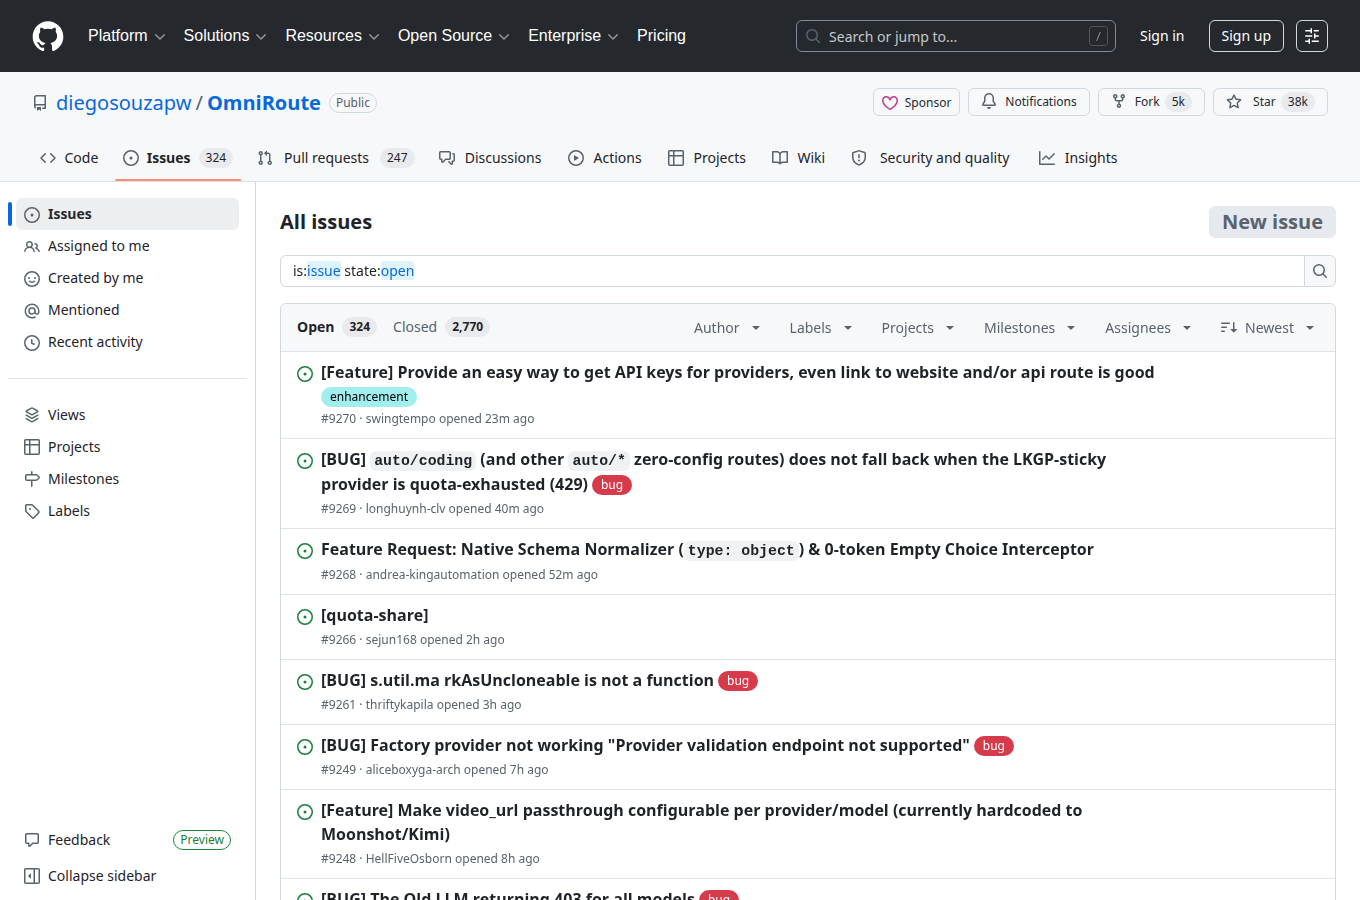Open the diegosouzapw owner link
This screenshot has height=900, width=1360.
[x=124, y=103]
